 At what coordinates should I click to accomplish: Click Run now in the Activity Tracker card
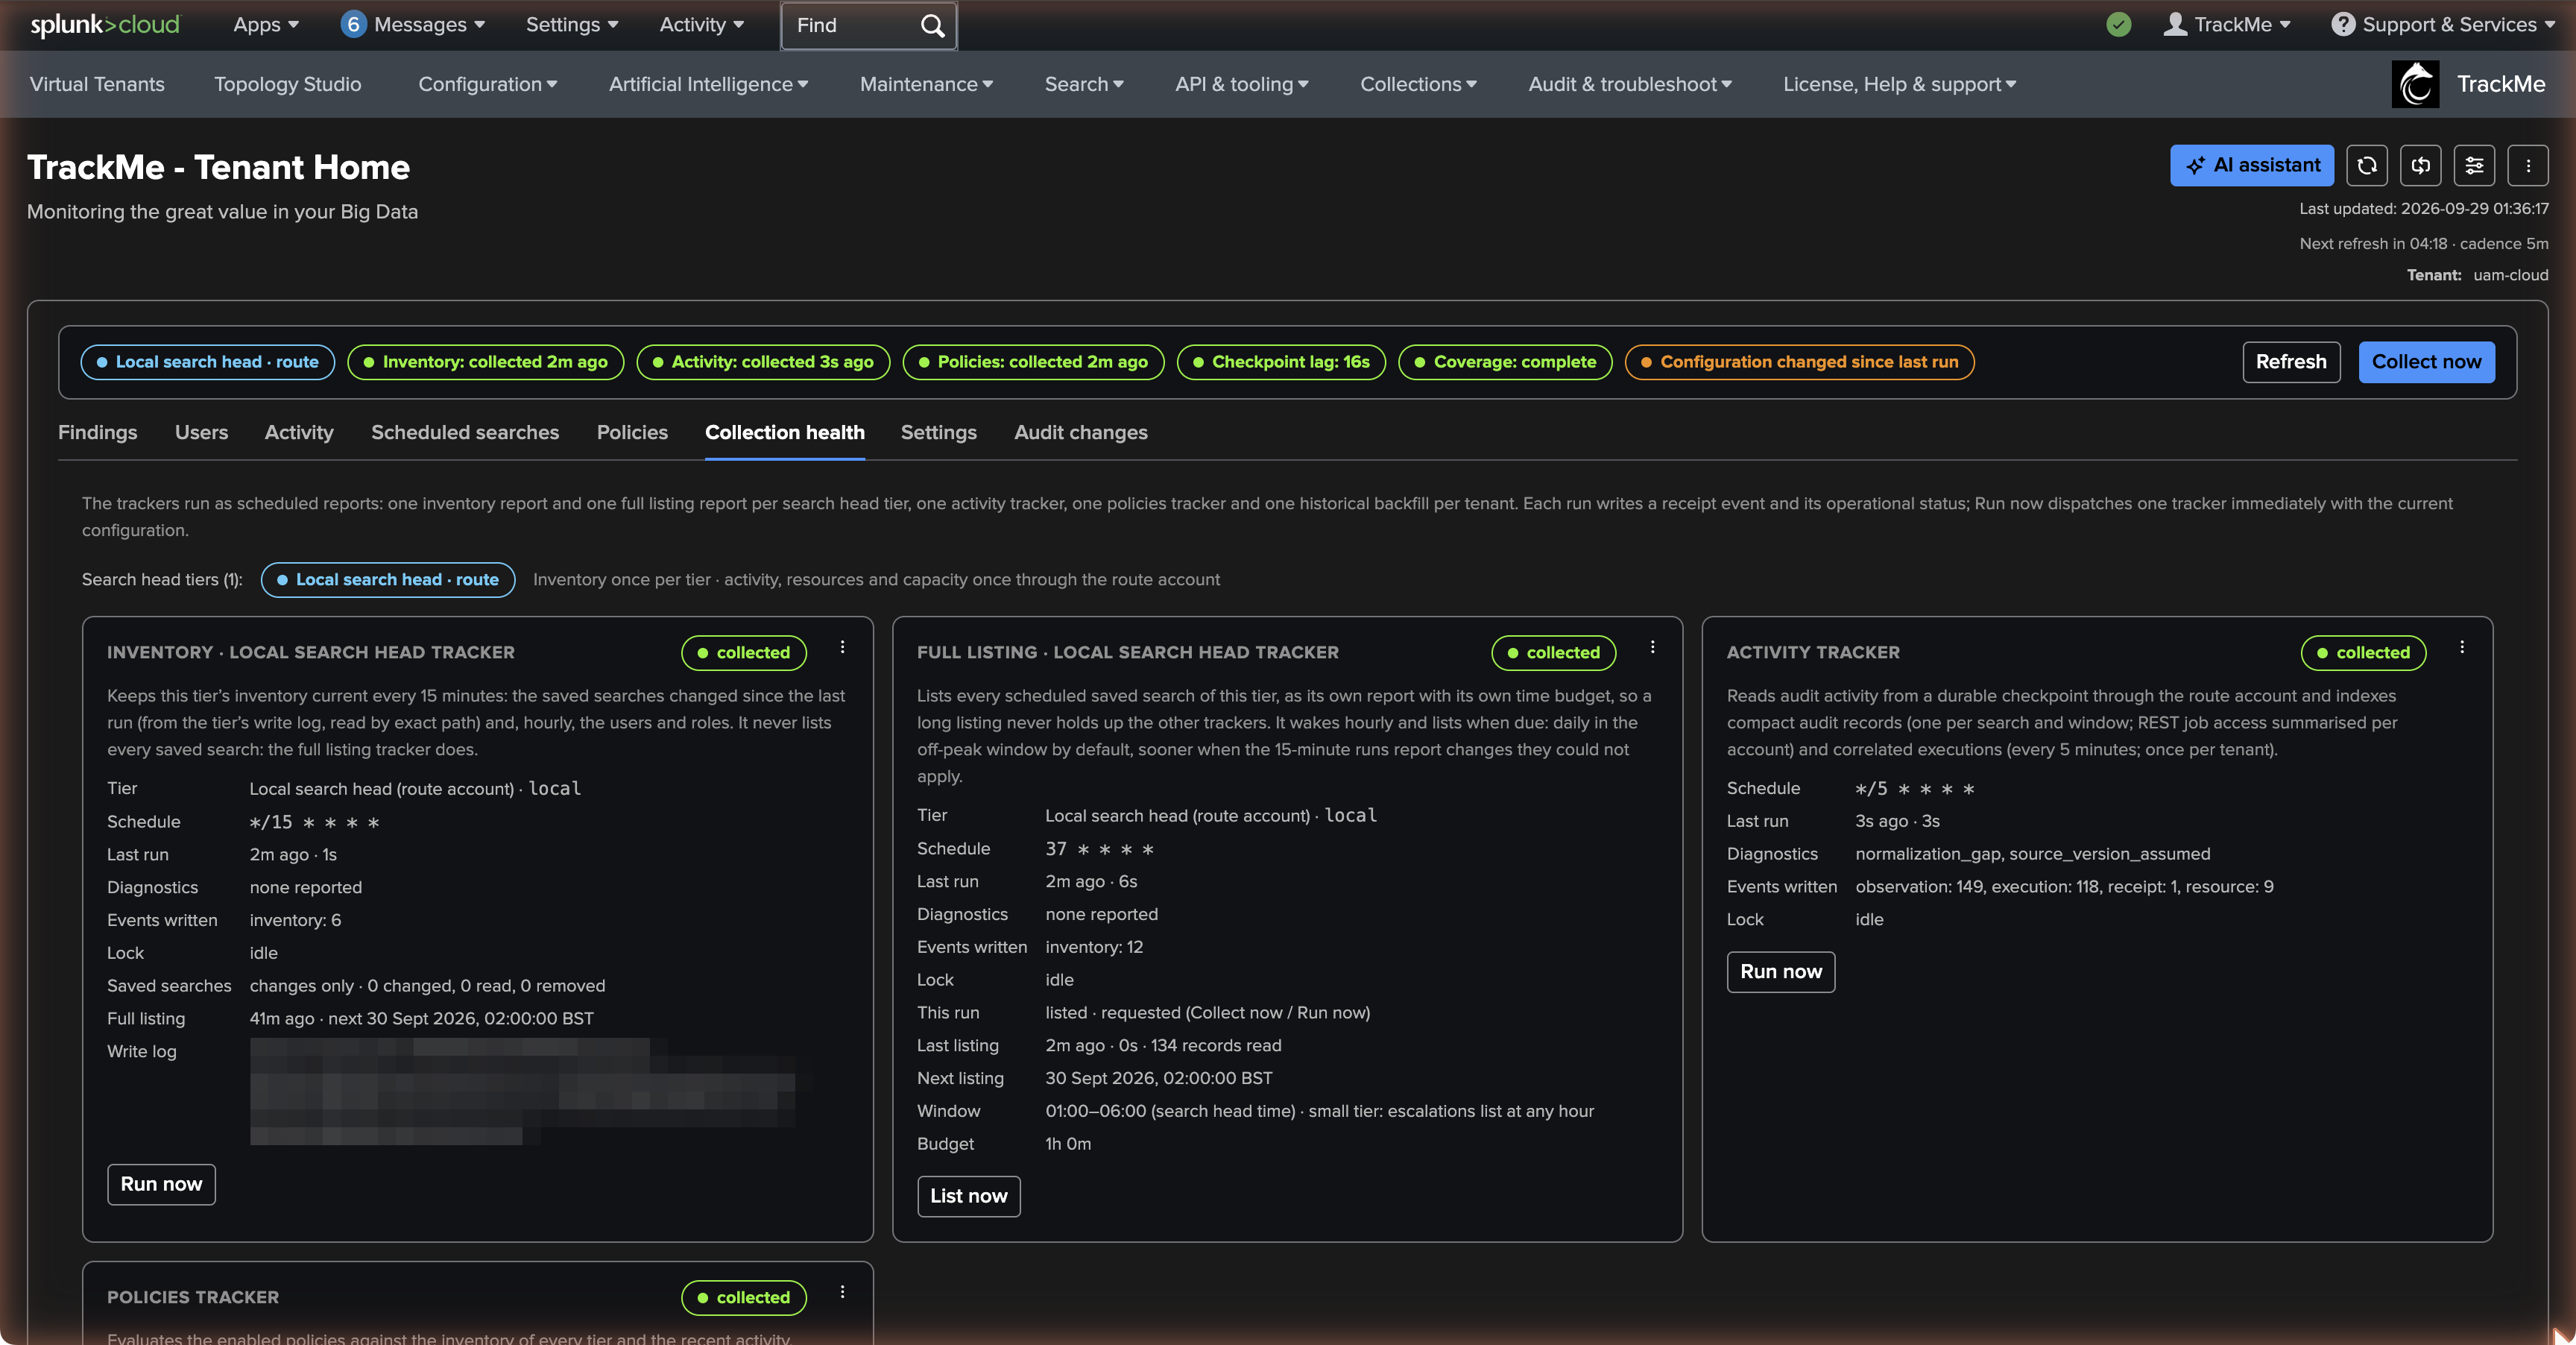click(x=1781, y=972)
